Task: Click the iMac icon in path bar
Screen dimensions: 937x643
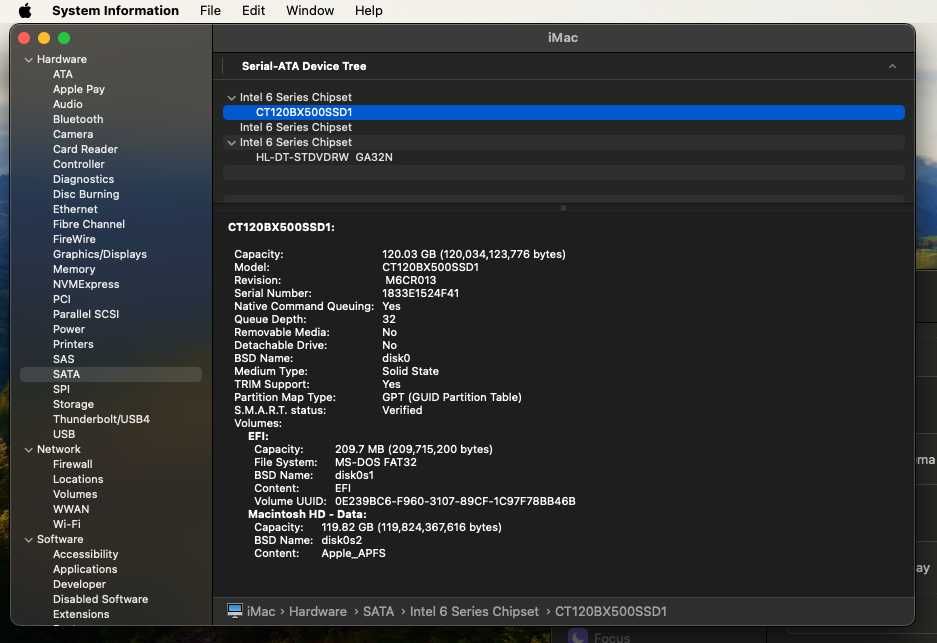Action: tap(235, 611)
